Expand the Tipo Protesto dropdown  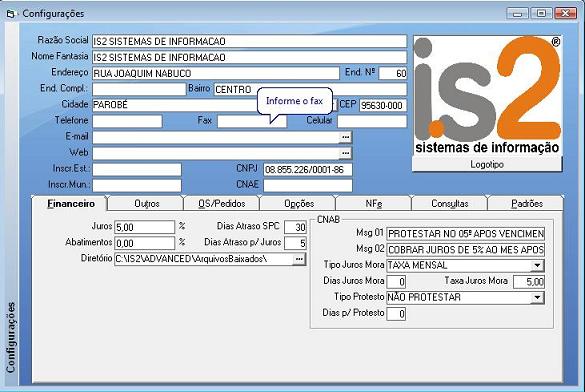click(537, 297)
